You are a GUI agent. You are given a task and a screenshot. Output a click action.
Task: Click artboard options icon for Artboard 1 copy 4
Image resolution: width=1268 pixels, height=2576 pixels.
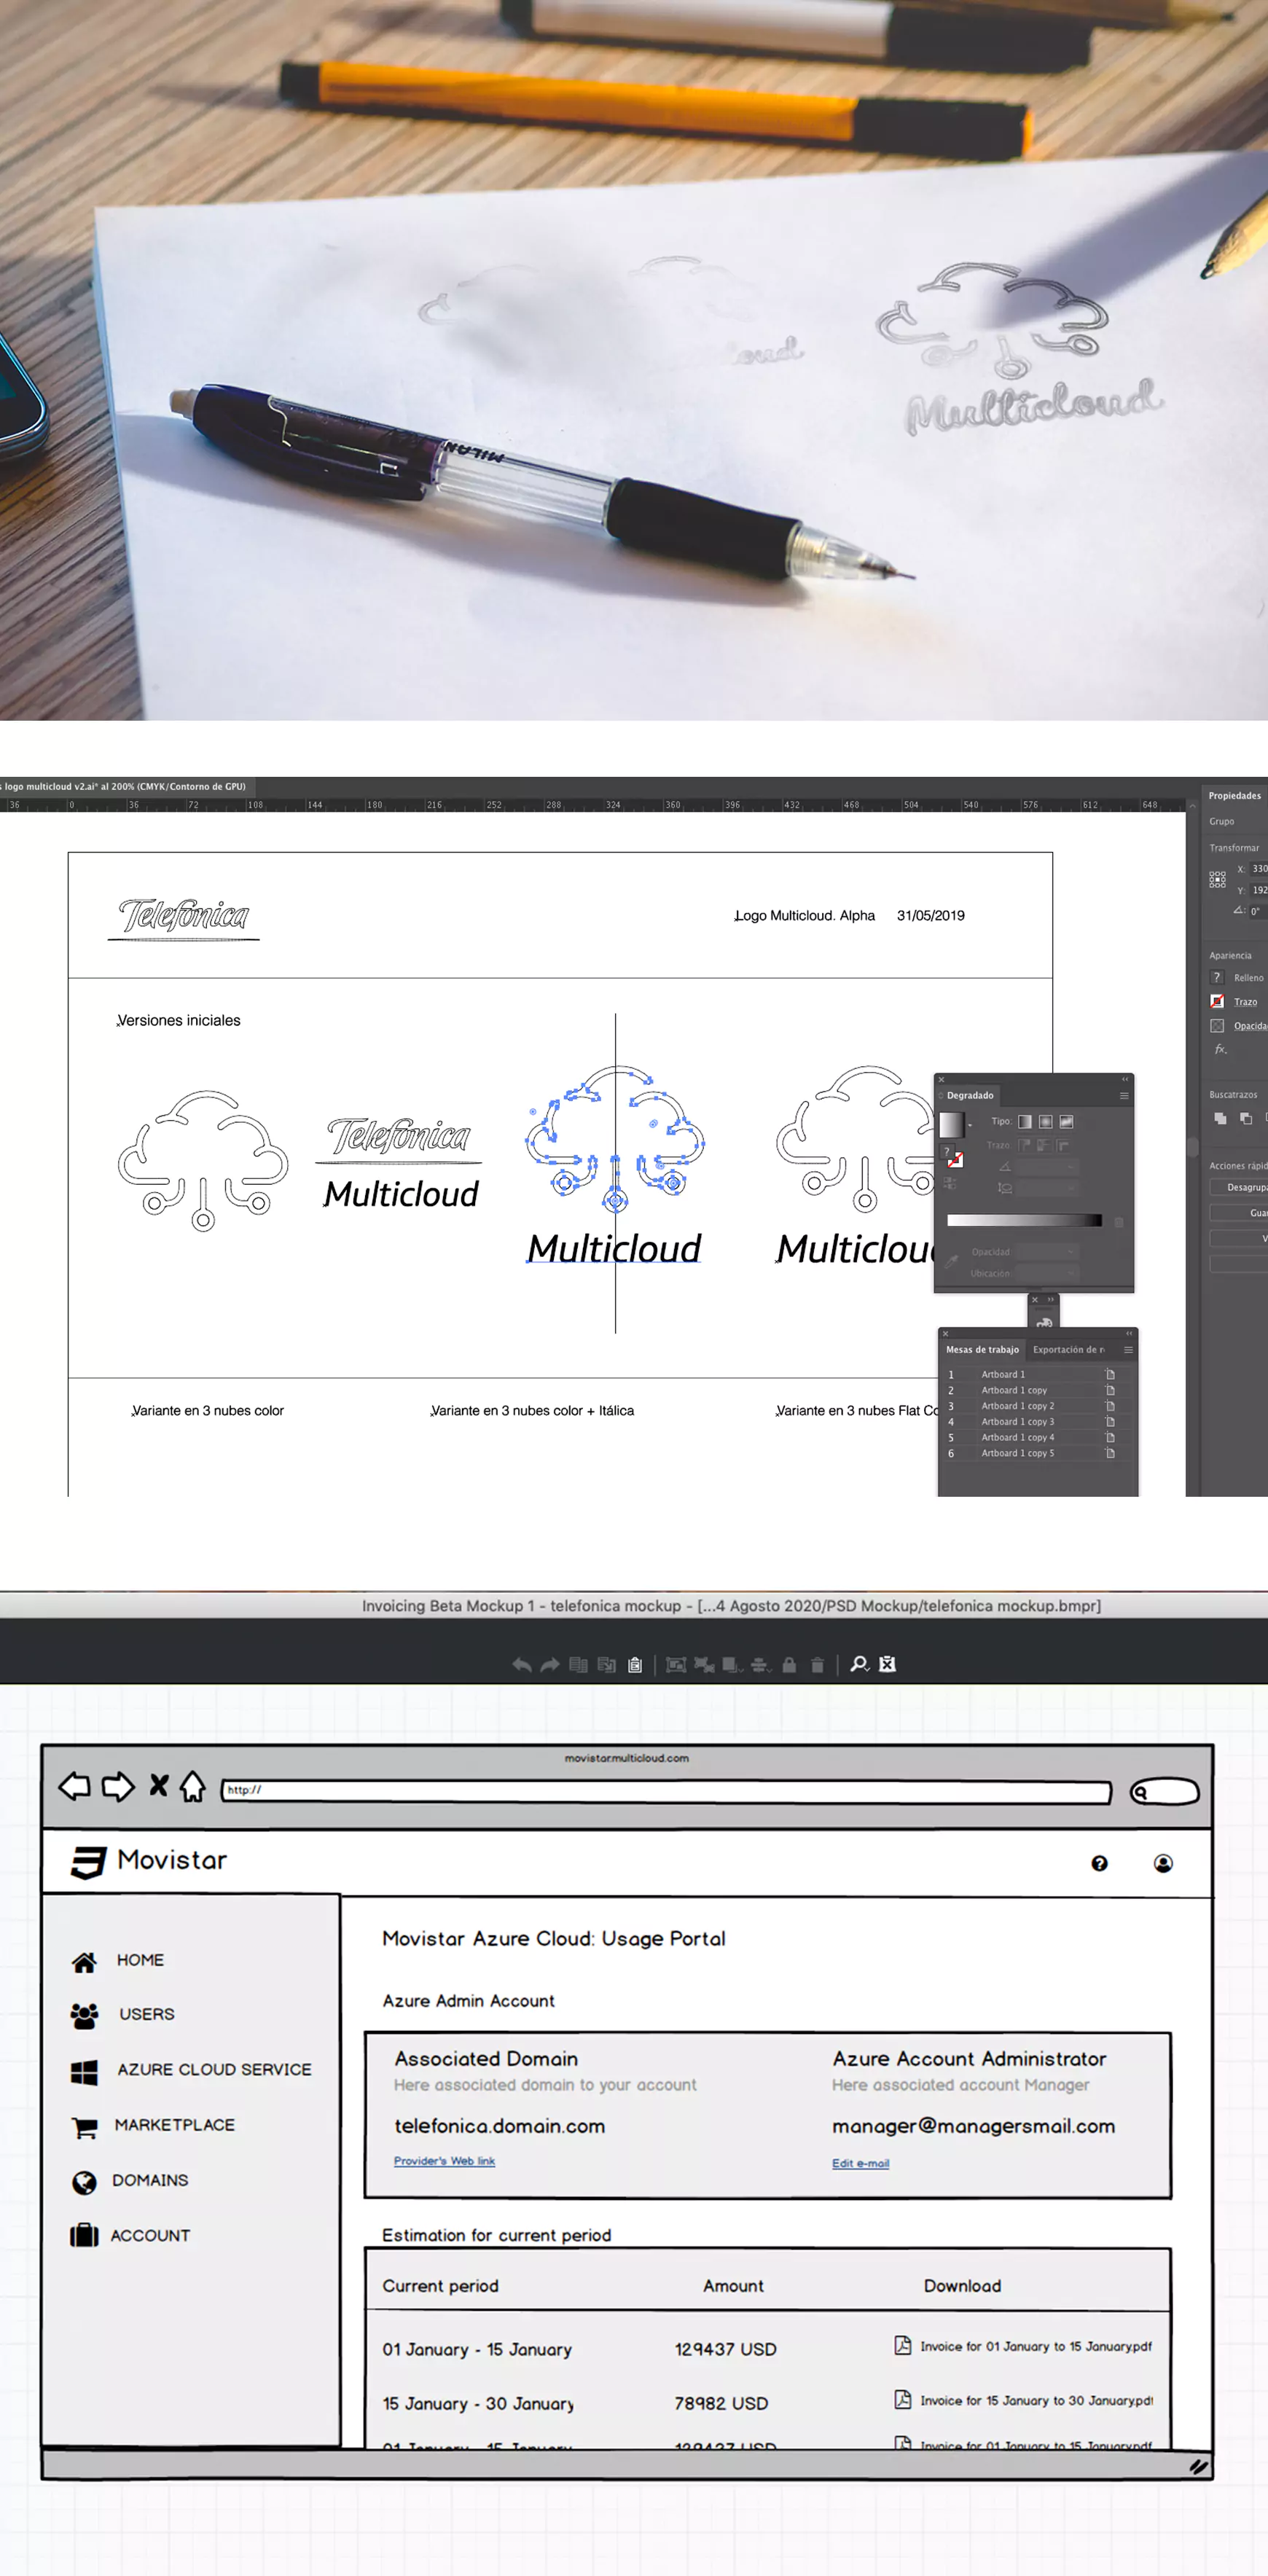[x=1110, y=1437]
